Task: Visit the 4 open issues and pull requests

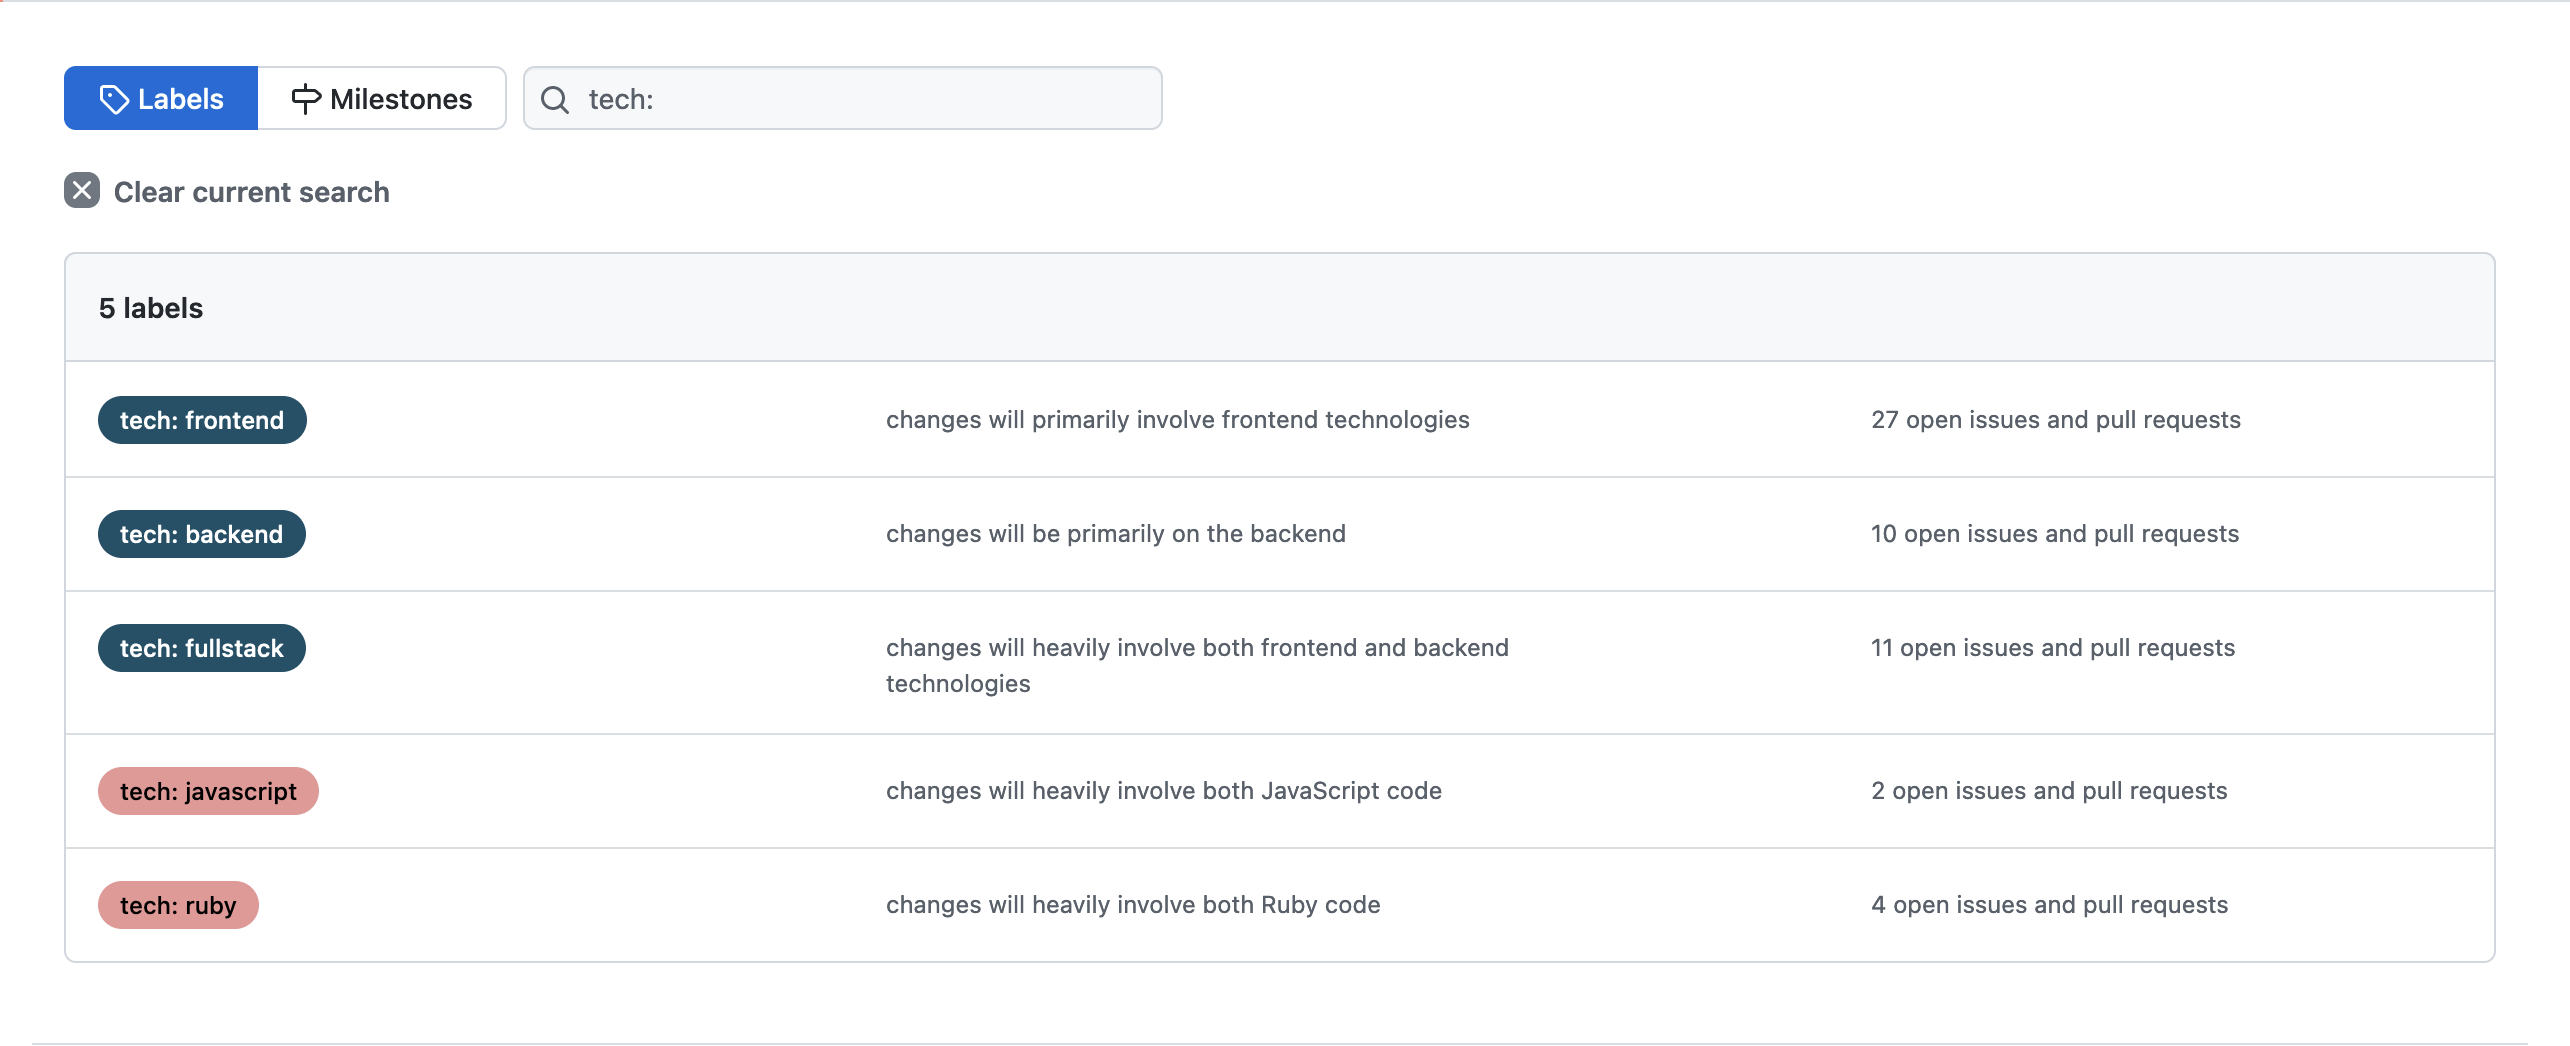Action: 2049,905
